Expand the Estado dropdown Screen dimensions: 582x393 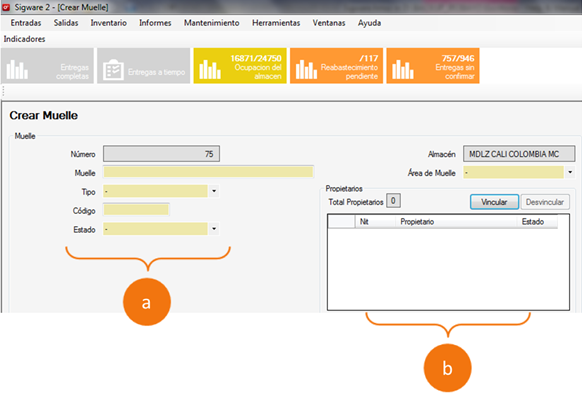pyautogui.click(x=214, y=229)
